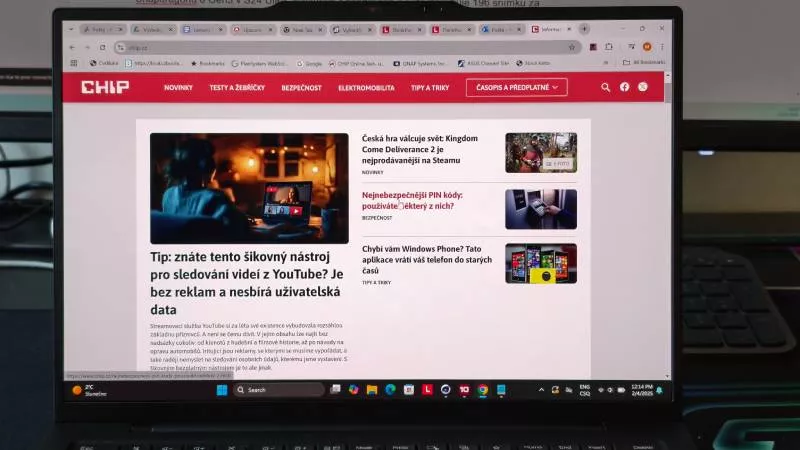Open a new browser tab with plus button

coord(584,30)
